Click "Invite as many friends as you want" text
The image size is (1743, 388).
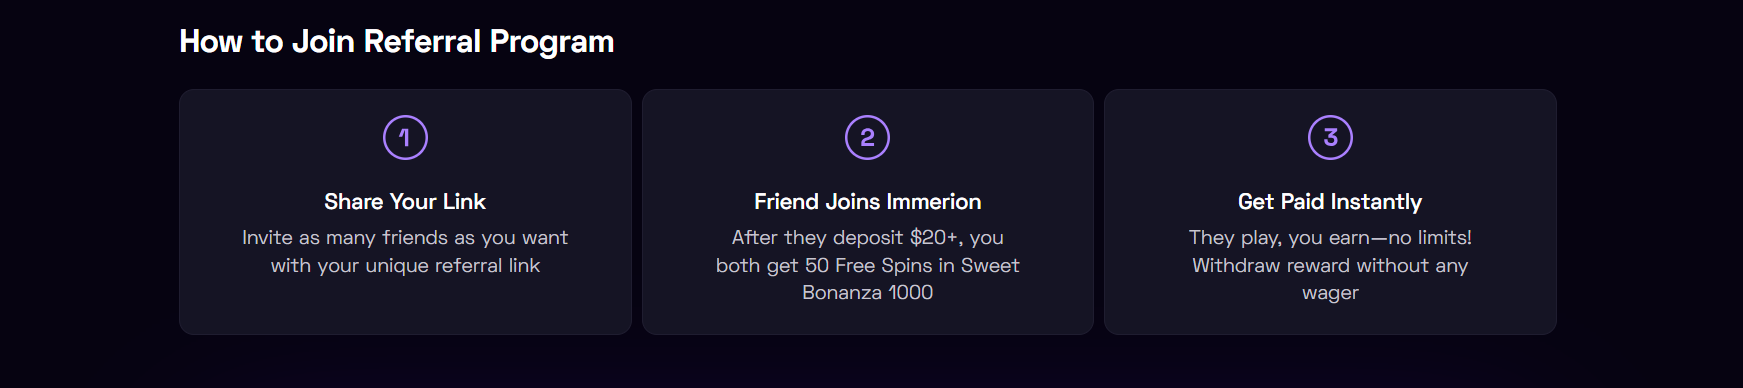point(405,238)
